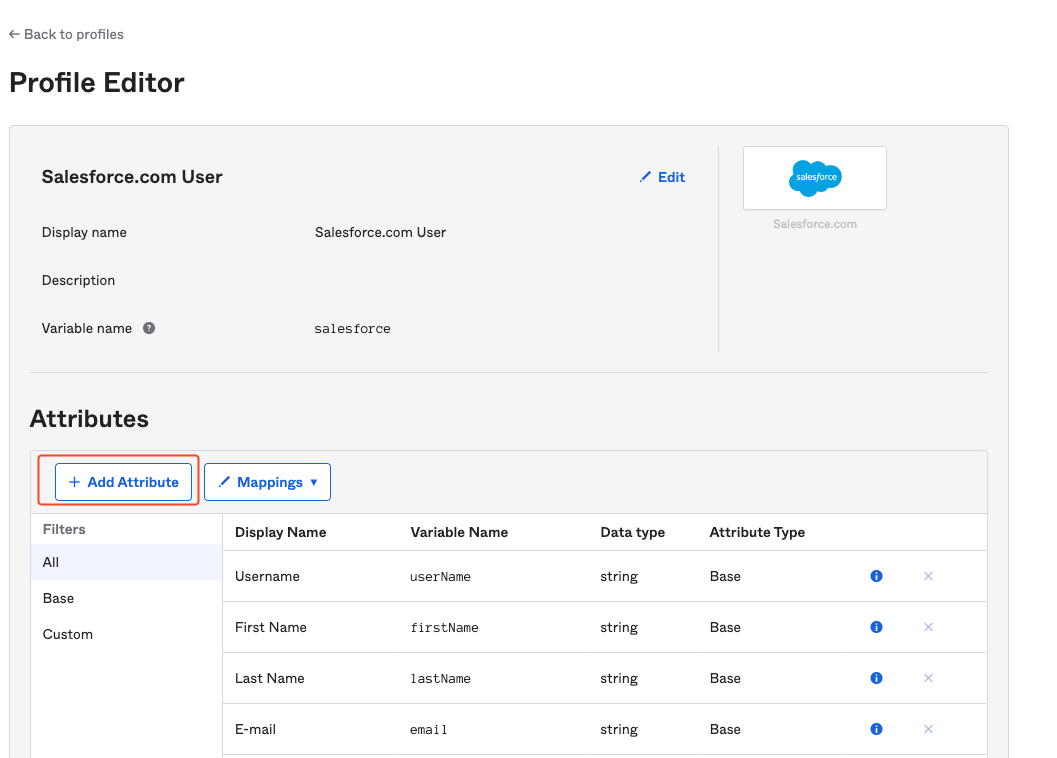This screenshot has height=758, width=1057.
Task: Click the Attribute Type column header
Action: pos(757,532)
